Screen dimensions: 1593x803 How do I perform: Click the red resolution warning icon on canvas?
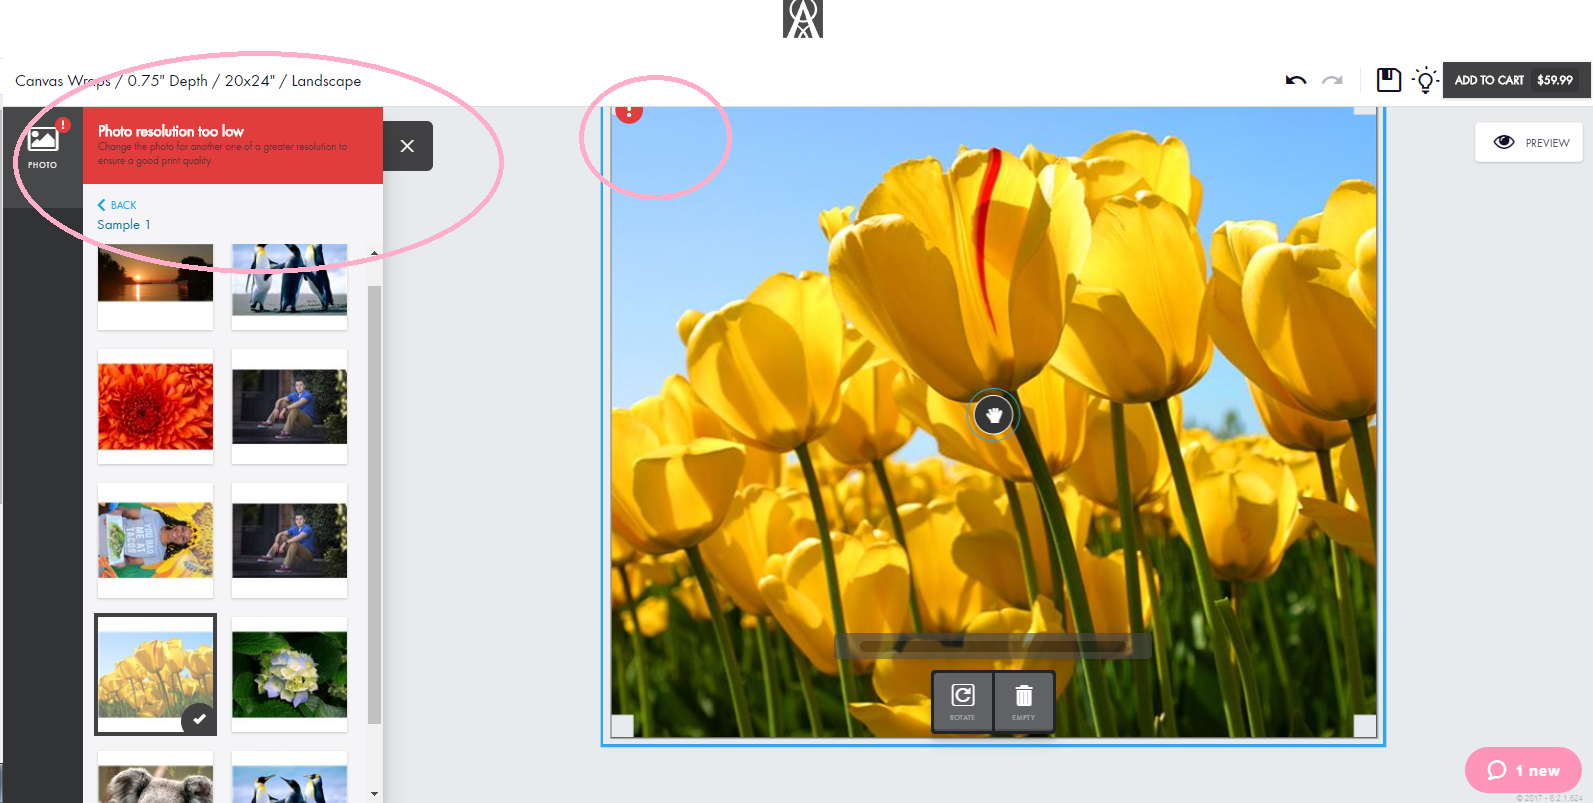coord(629,110)
